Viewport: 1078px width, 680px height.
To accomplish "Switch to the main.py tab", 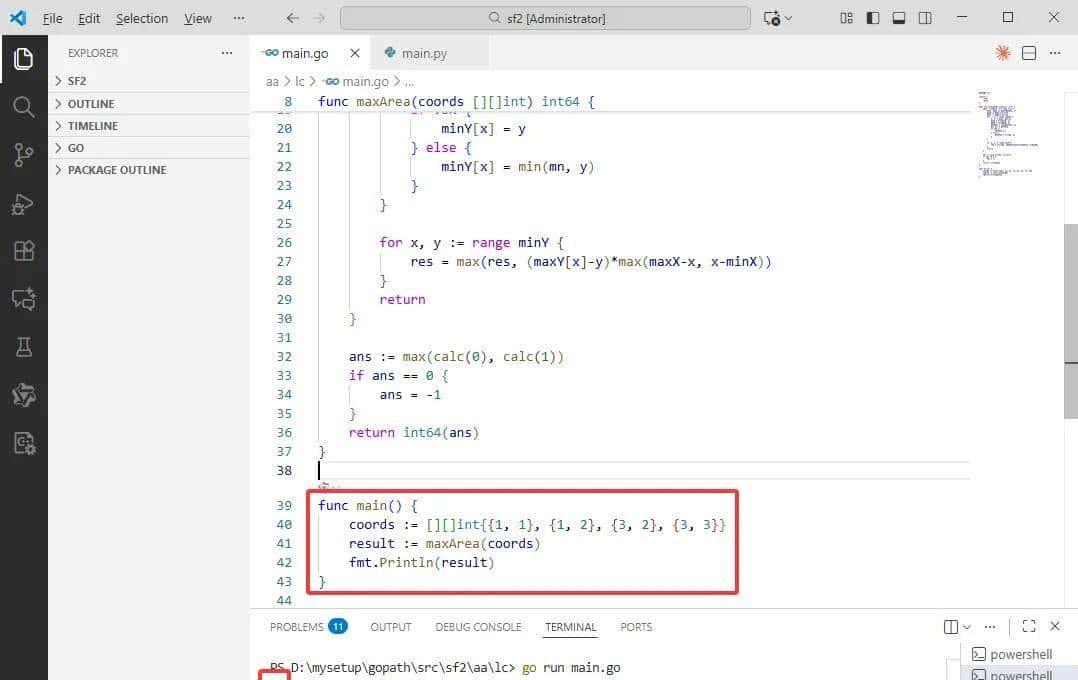I will pos(422,53).
